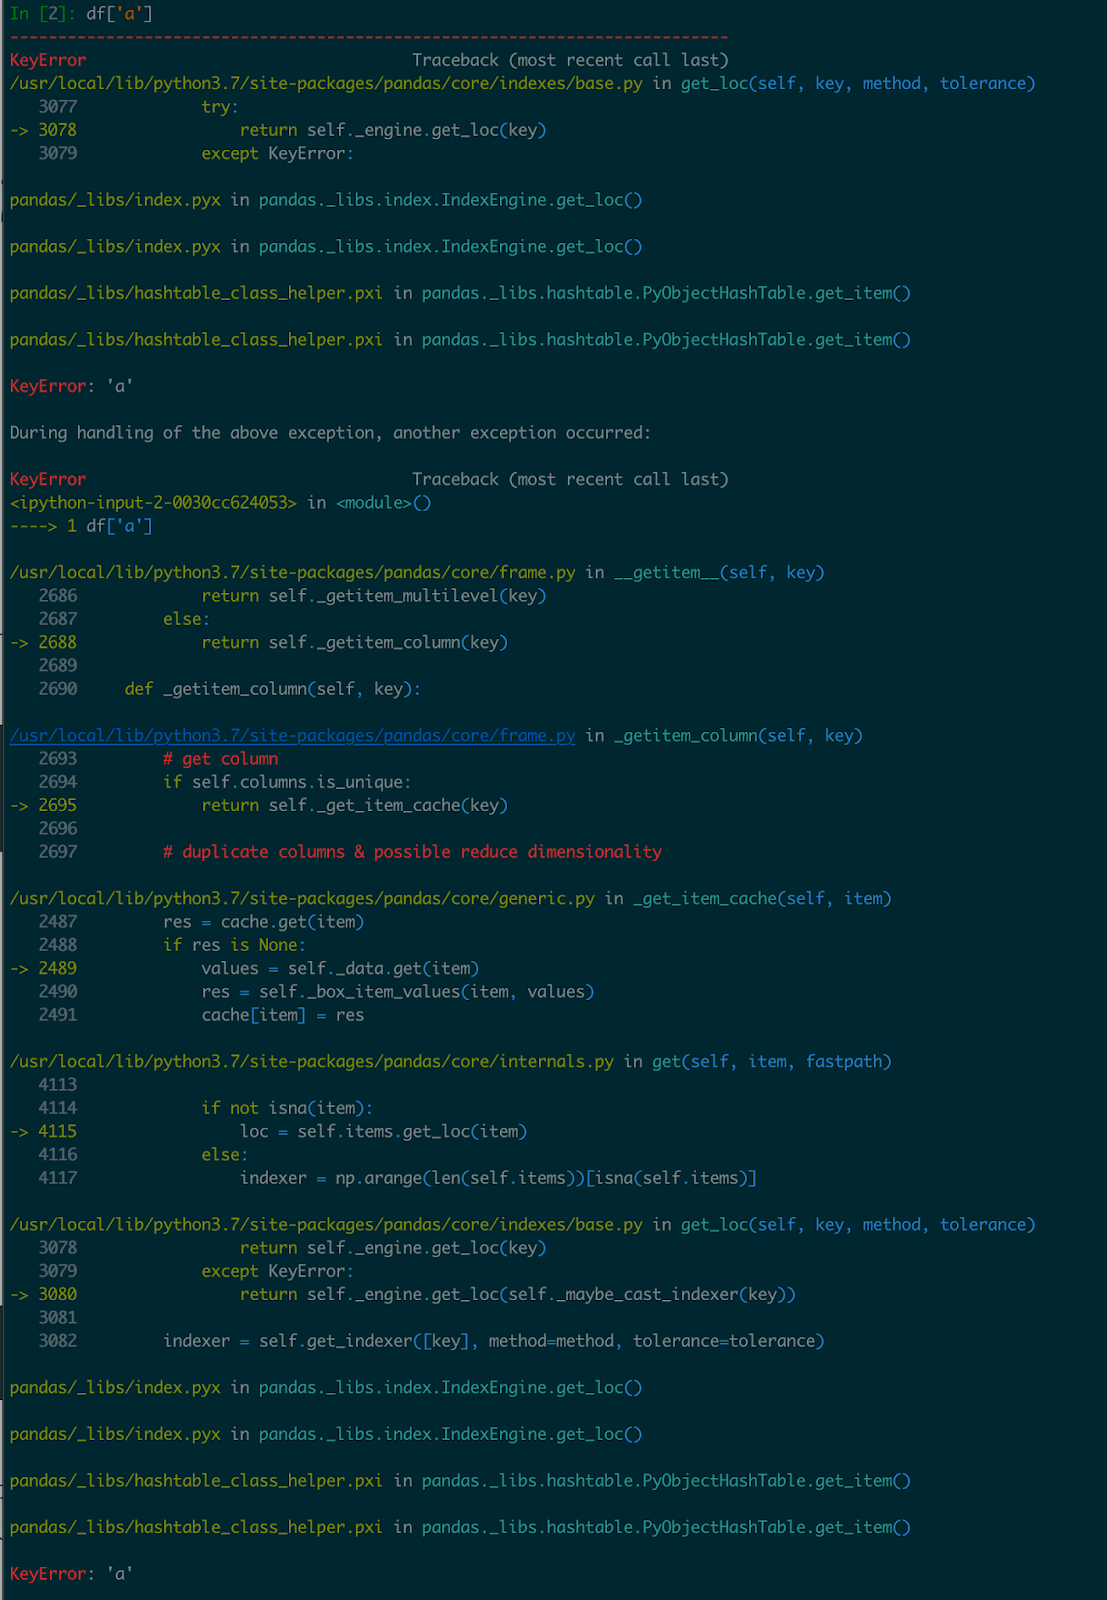Click line 2686 return self._getitem_multilevel(key)

pos(292,596)
